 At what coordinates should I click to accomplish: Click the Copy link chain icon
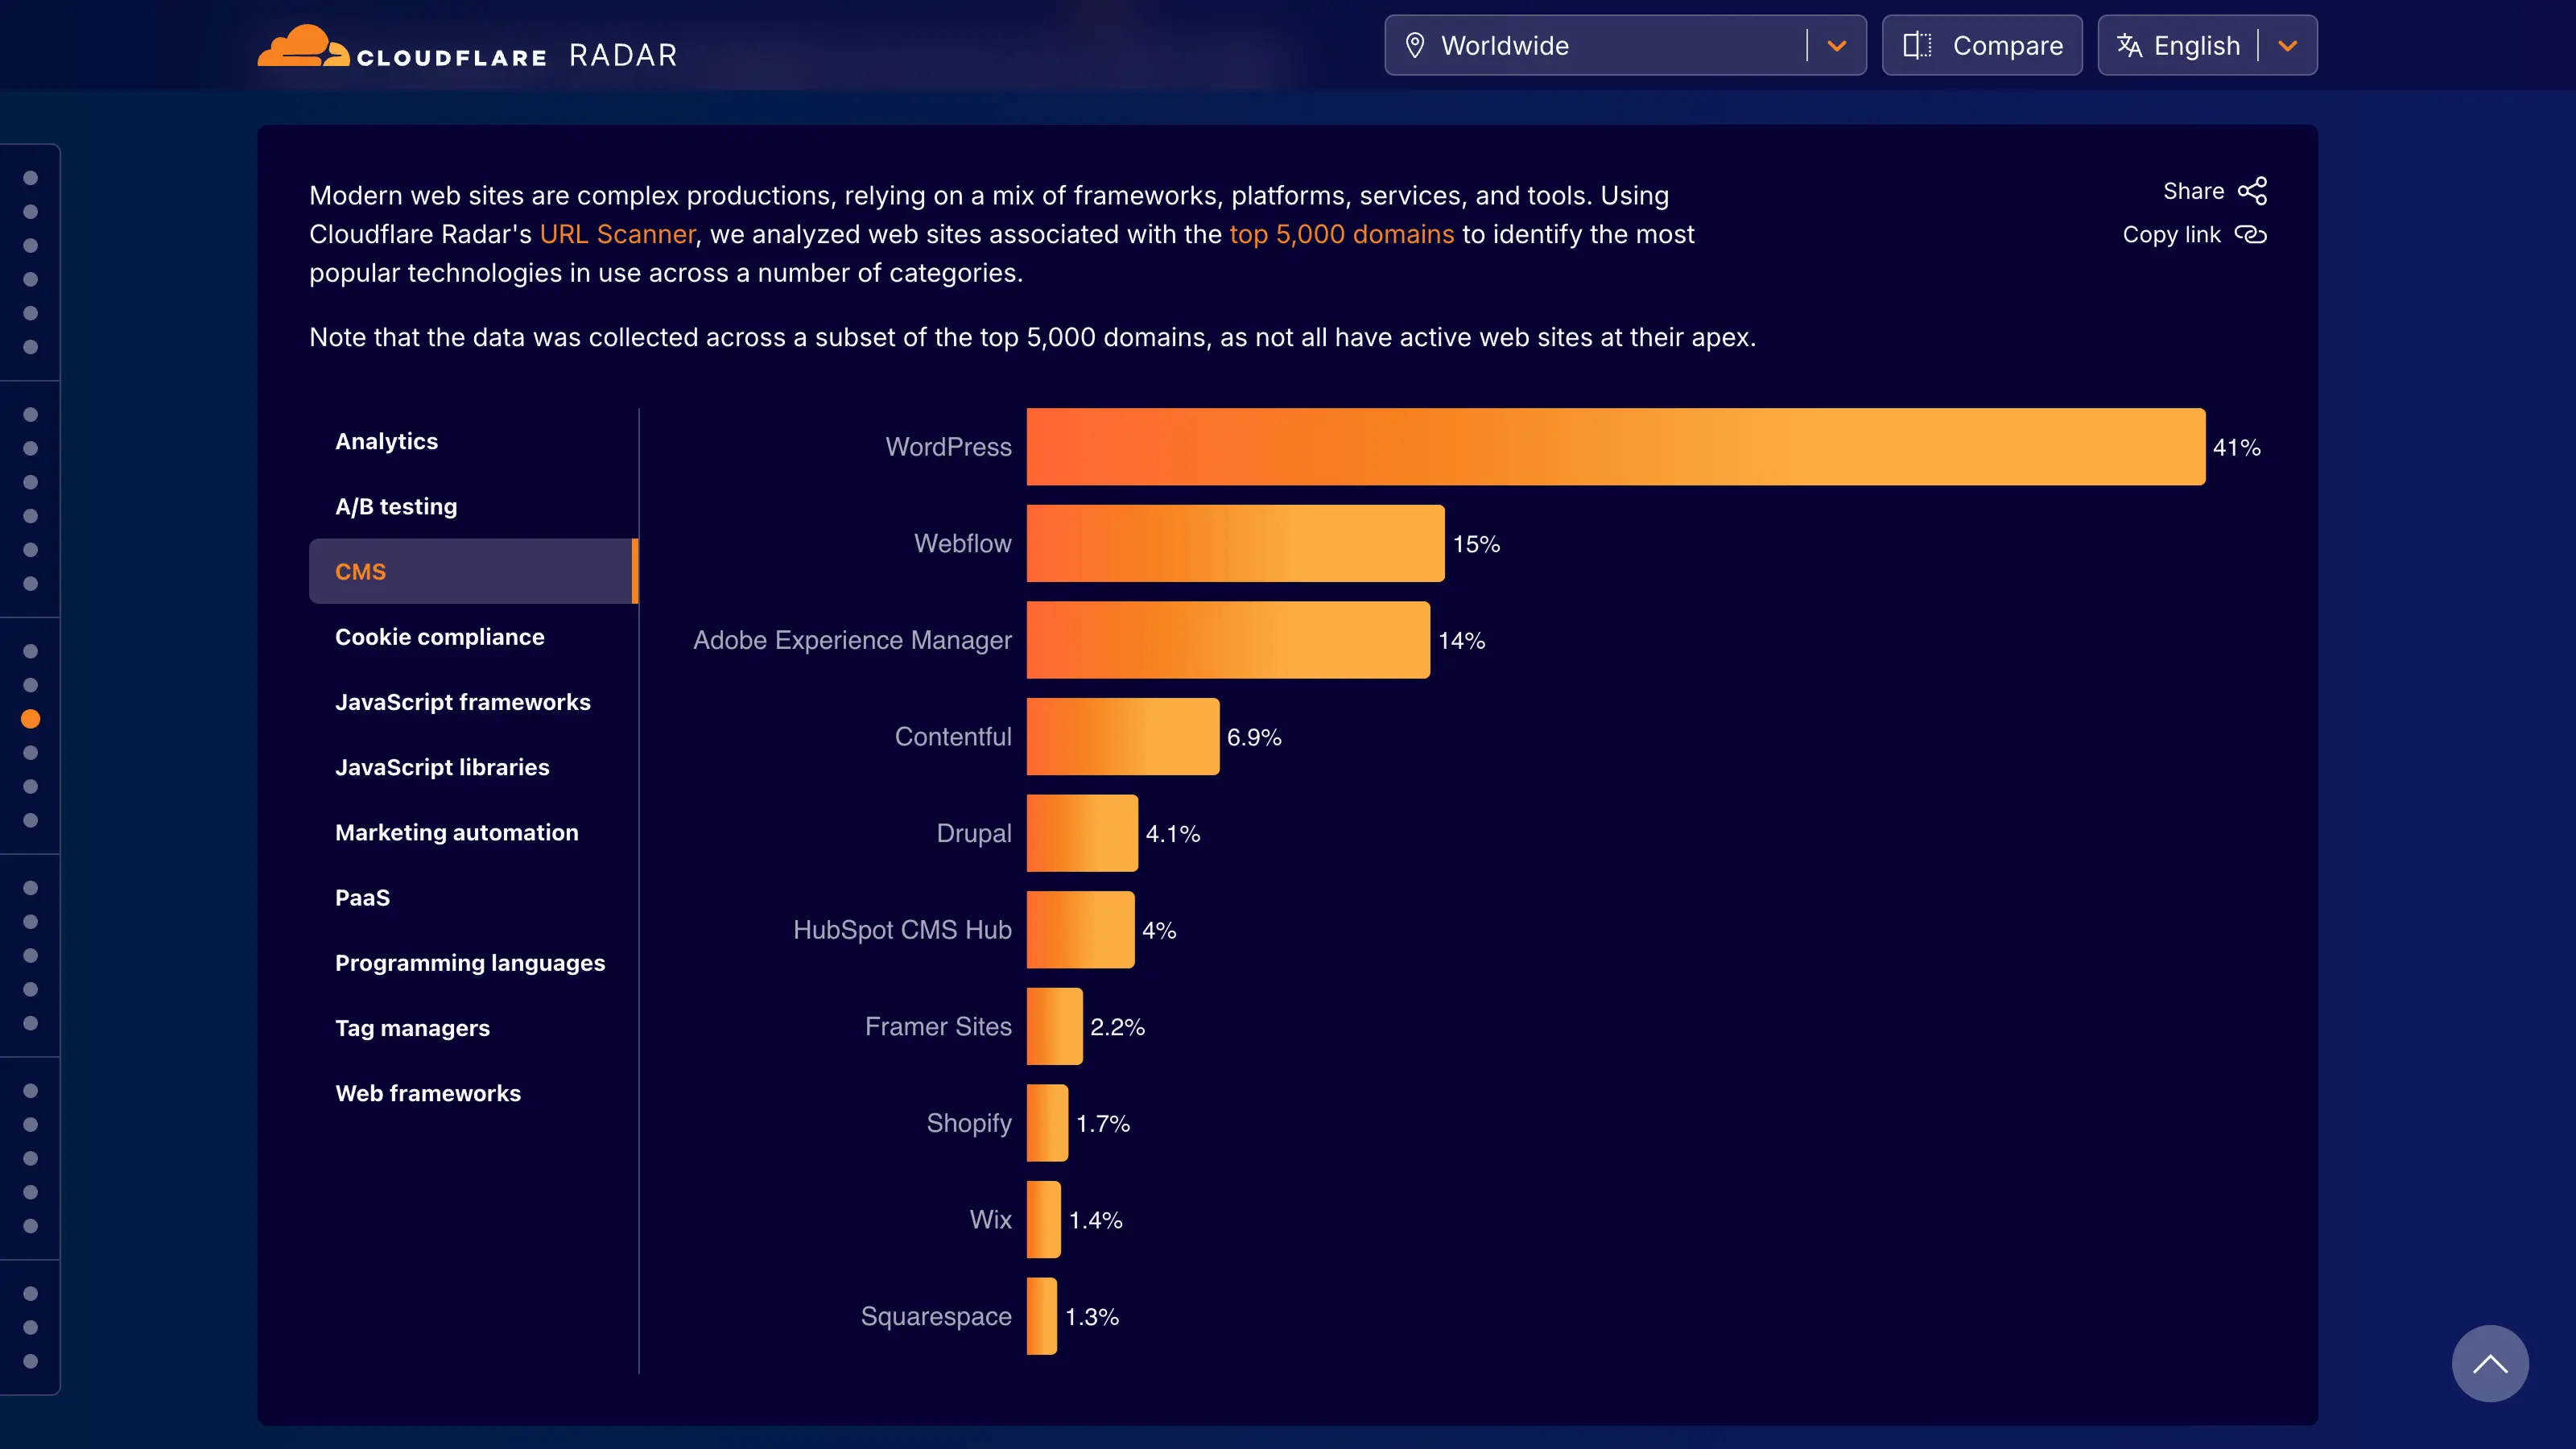click(x=2251, y=235)
